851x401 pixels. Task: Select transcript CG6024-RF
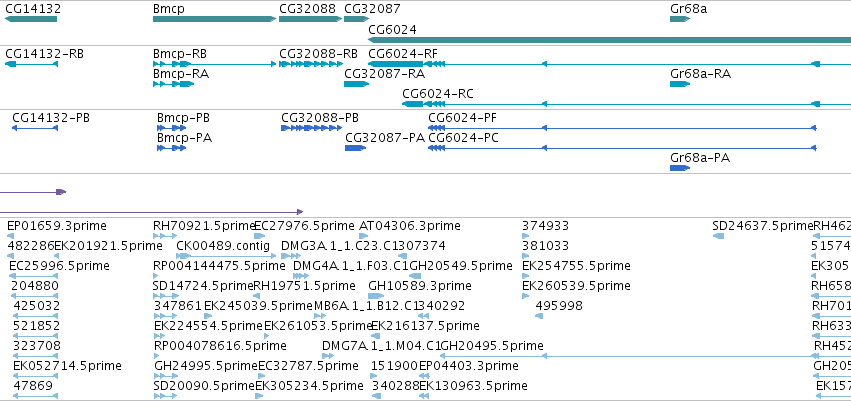coord(609,64)
